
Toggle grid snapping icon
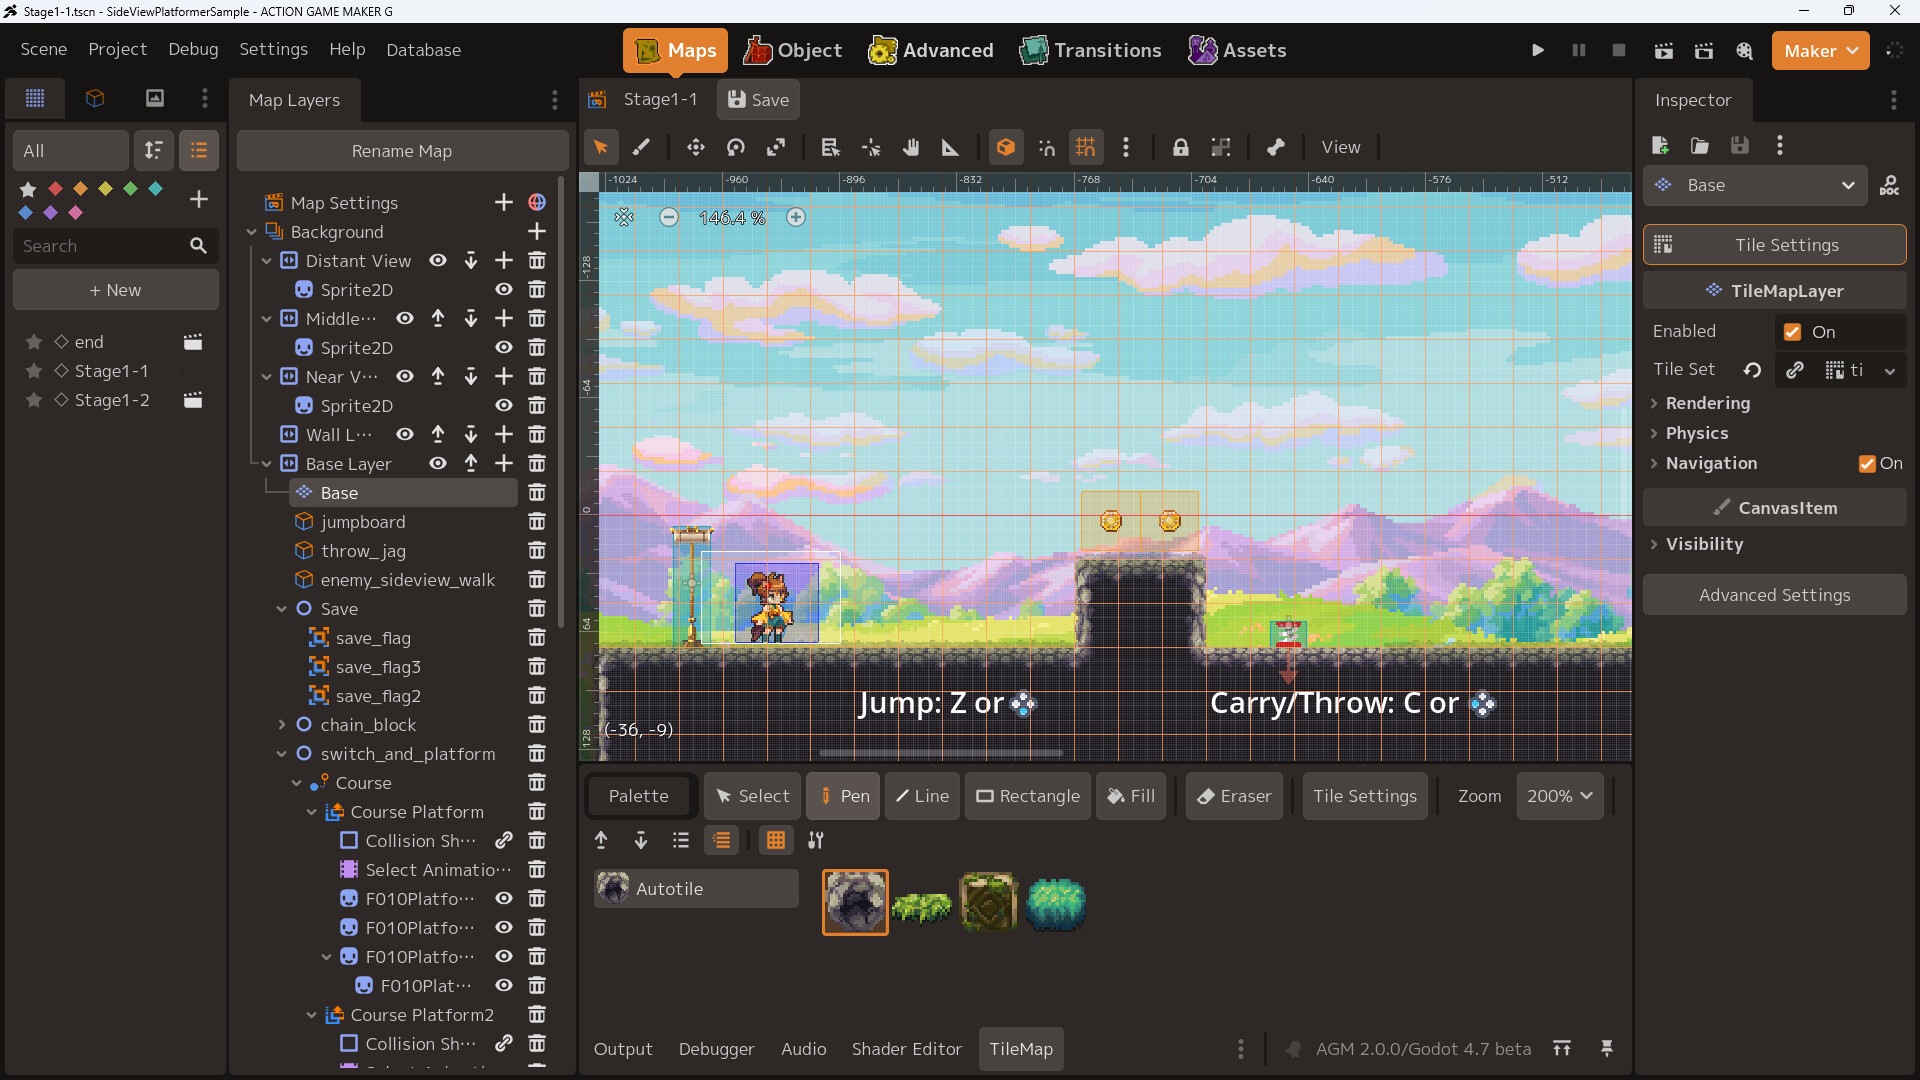tap(1086, 147)
